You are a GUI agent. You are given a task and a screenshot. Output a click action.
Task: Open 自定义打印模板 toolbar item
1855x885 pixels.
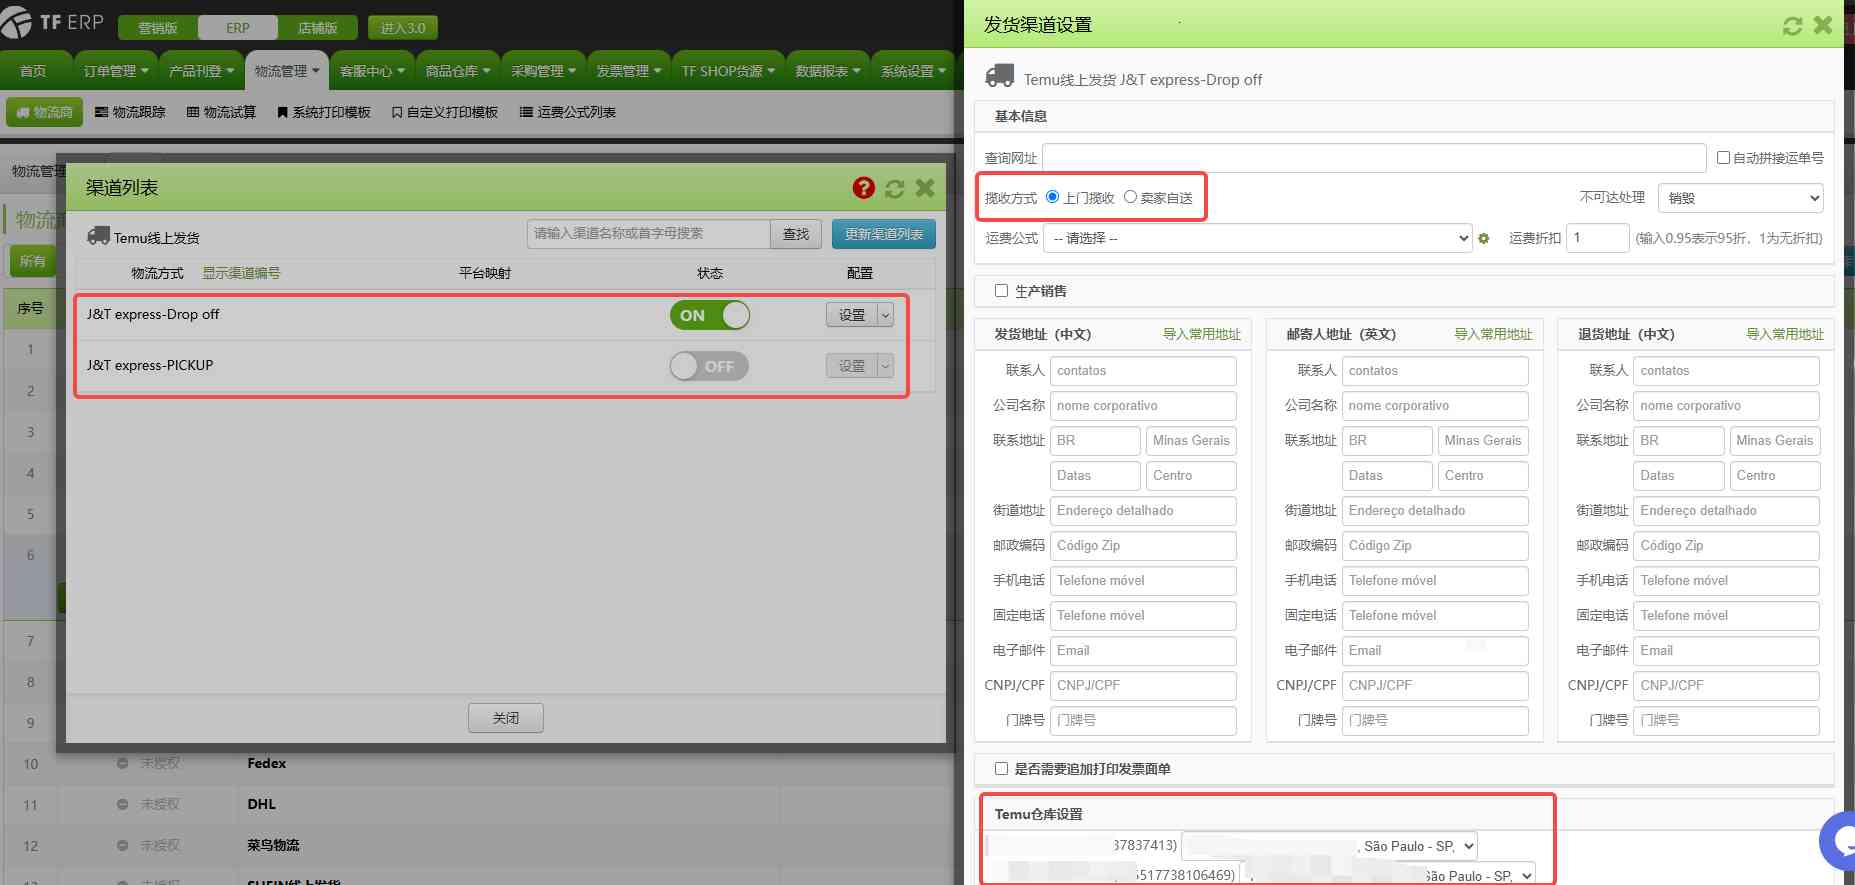pyautogui.click(x=444, y=112)
